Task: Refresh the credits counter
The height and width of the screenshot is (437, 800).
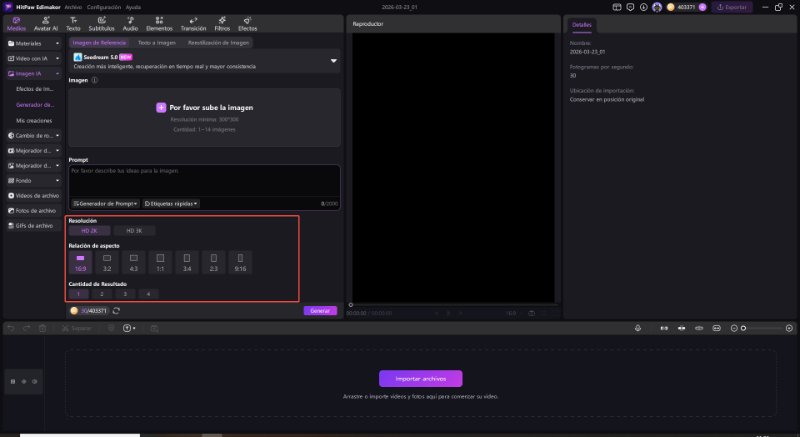Action: click(x=116, y=311)
